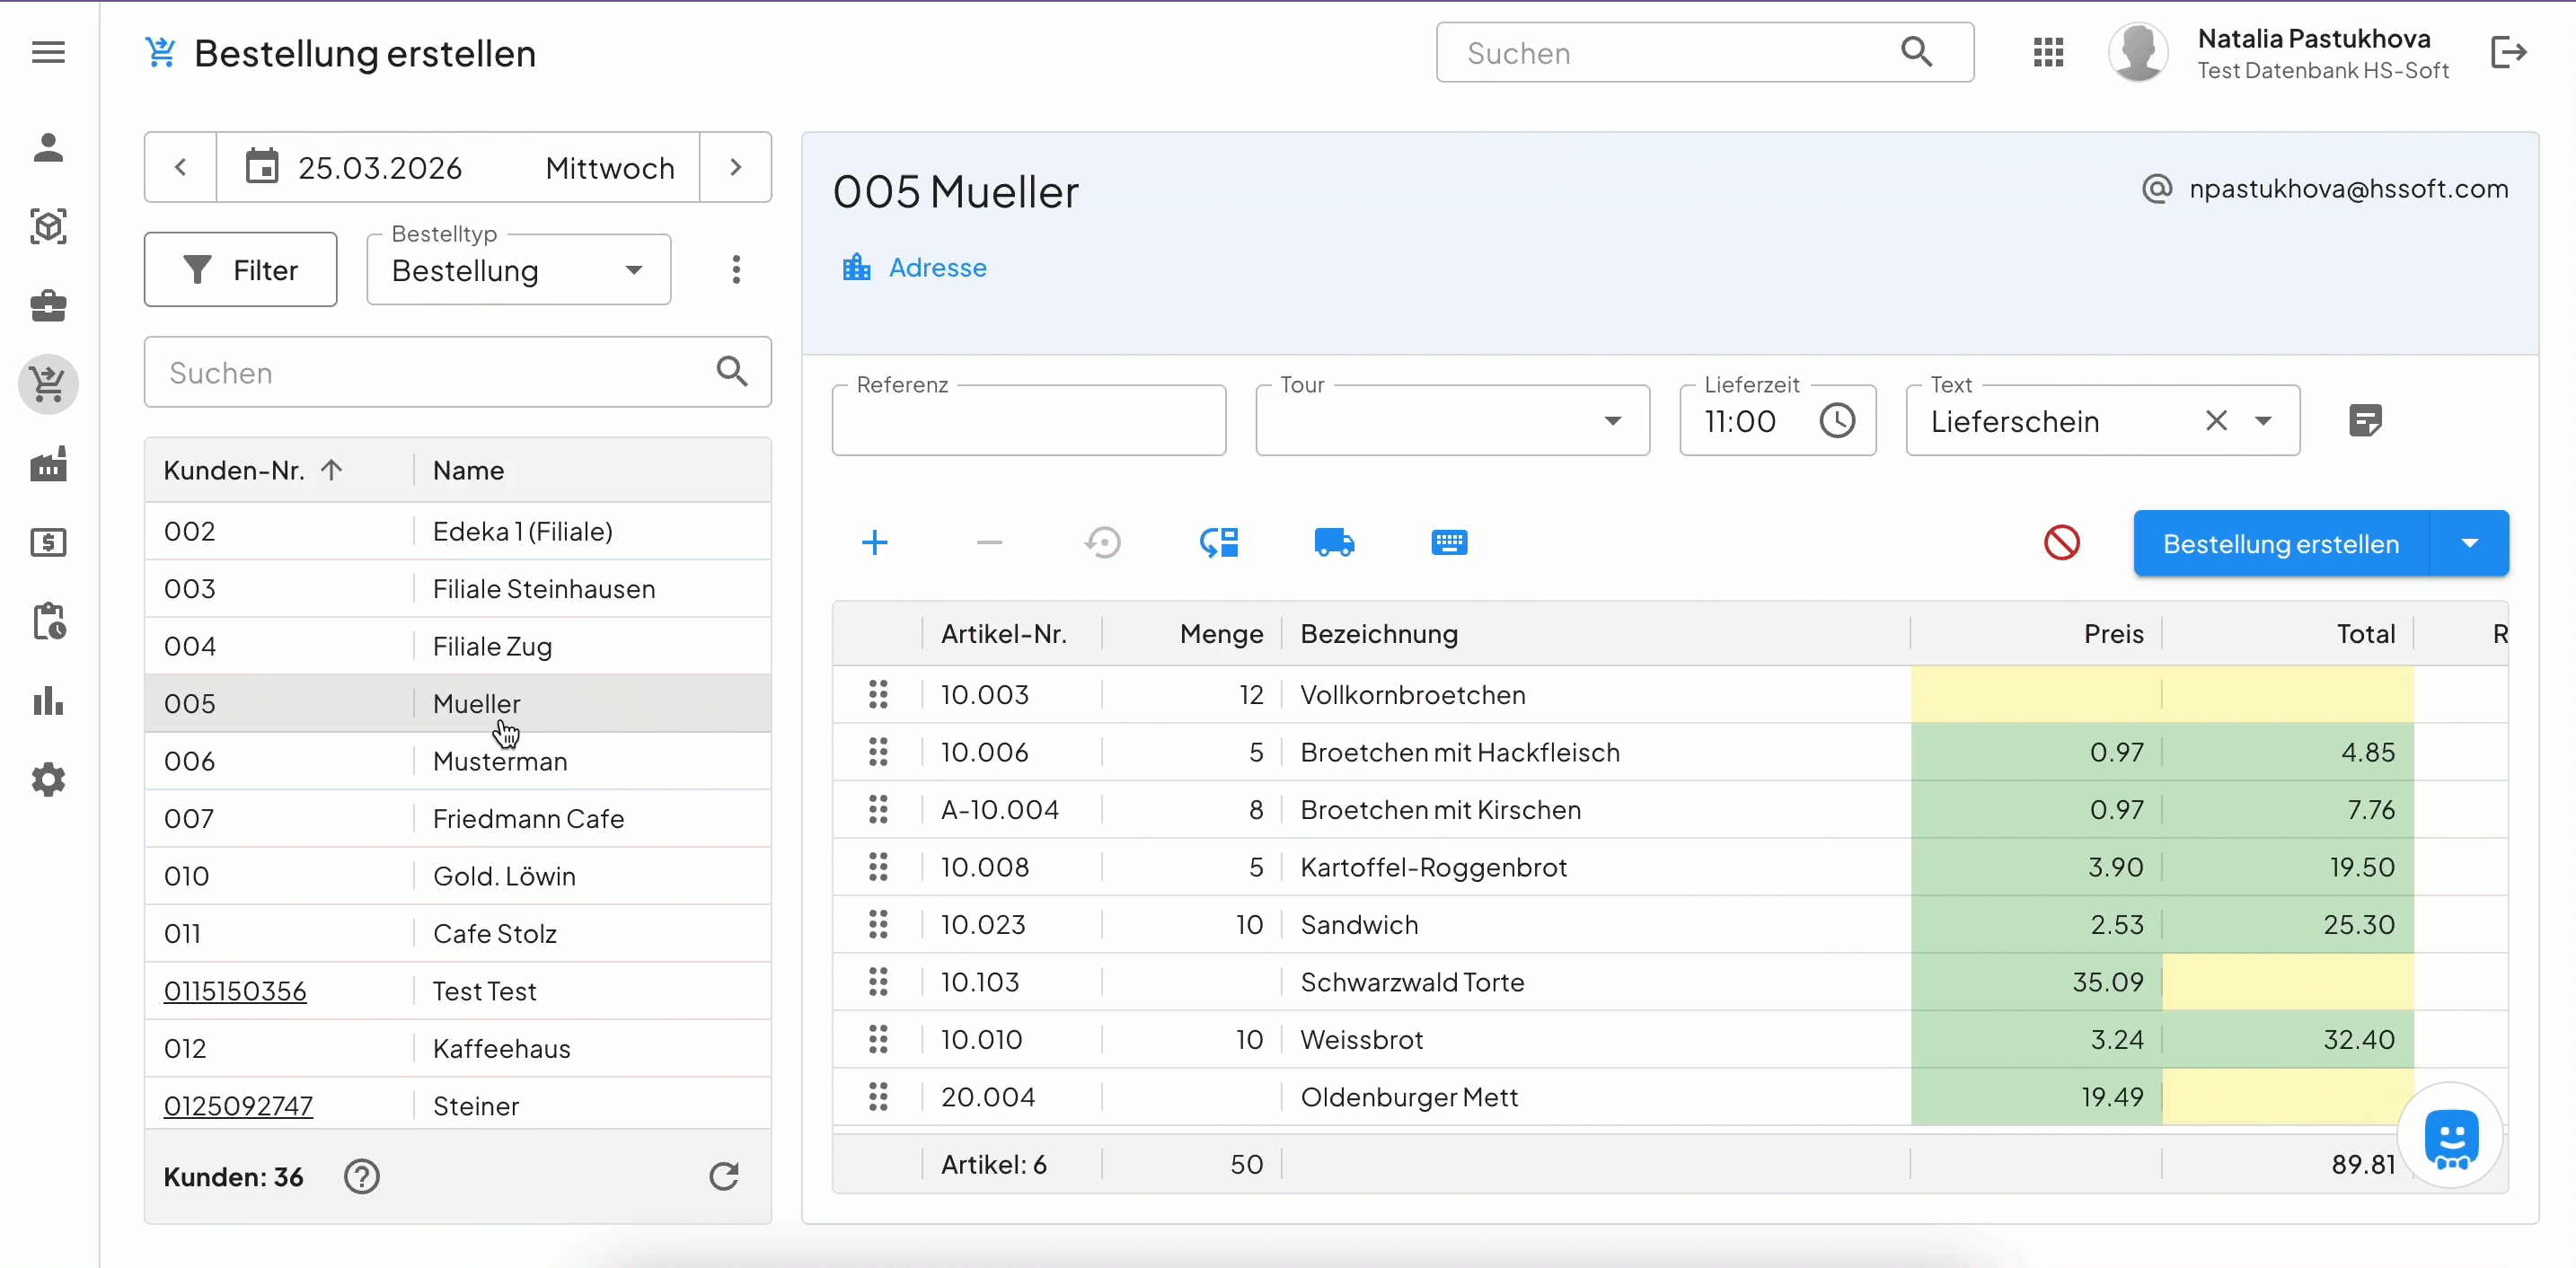Image resolution: width=2576 pixels, height=1268 pixels.
Task: Open the apps grid icon in header
Action: [2047, 52]
